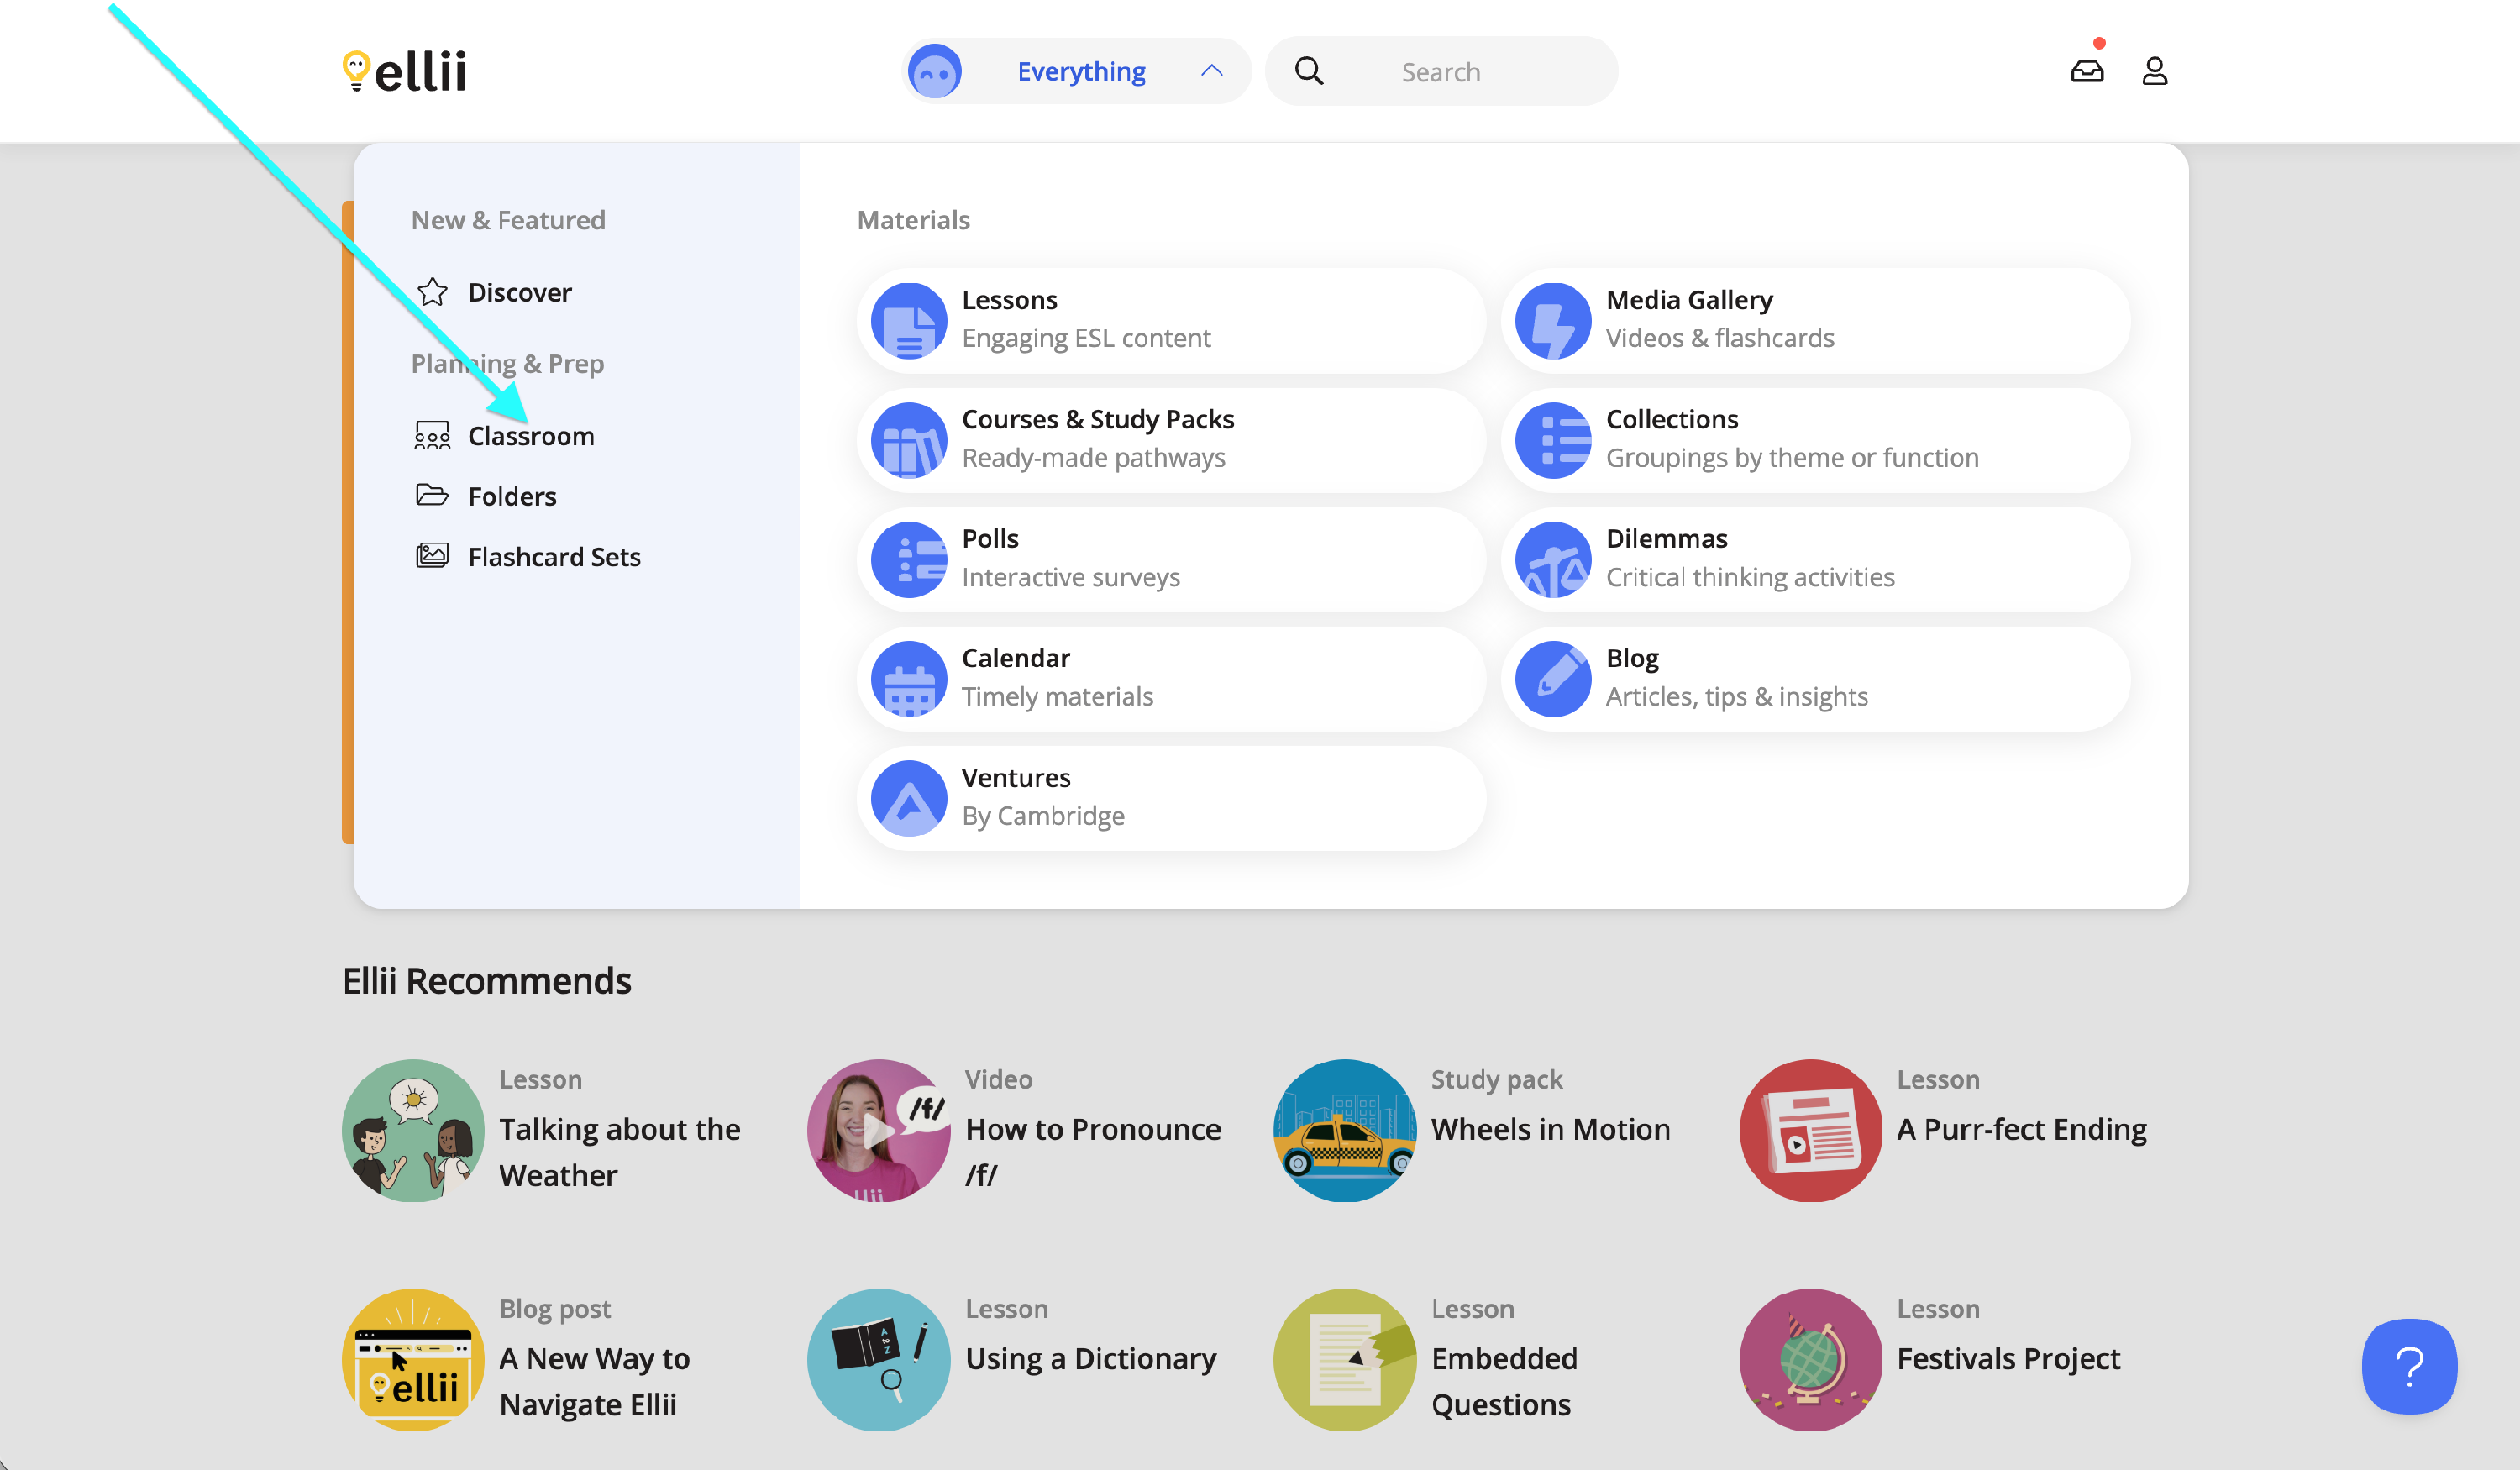Open Discover in the sidebar menu
This screenshot has width=2520, height=1470.
tap(519, 292)
